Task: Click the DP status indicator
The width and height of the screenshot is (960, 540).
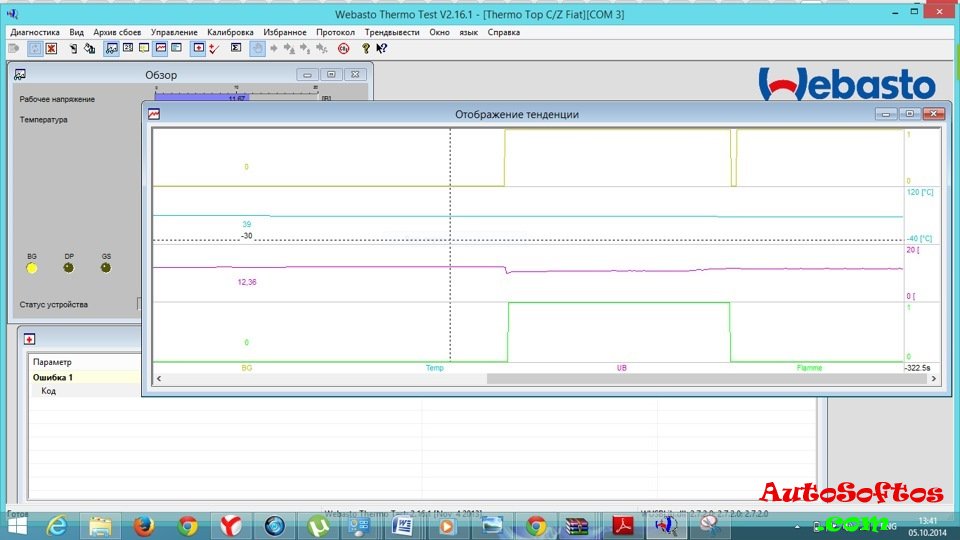Action: [69, 268]
